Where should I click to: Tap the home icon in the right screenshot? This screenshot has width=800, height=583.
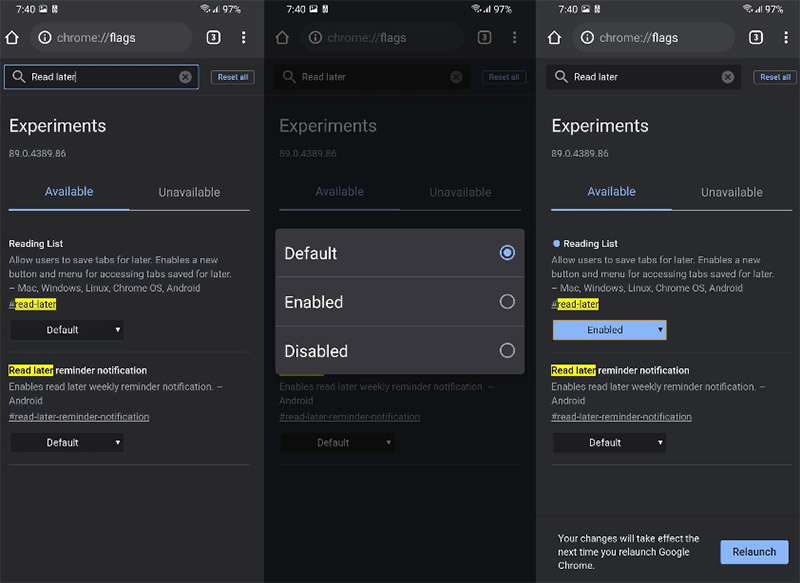(x=554, y=37)
